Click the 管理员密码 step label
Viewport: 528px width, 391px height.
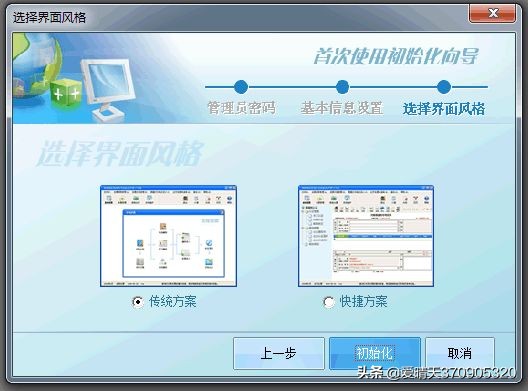[x=241, y=108]
